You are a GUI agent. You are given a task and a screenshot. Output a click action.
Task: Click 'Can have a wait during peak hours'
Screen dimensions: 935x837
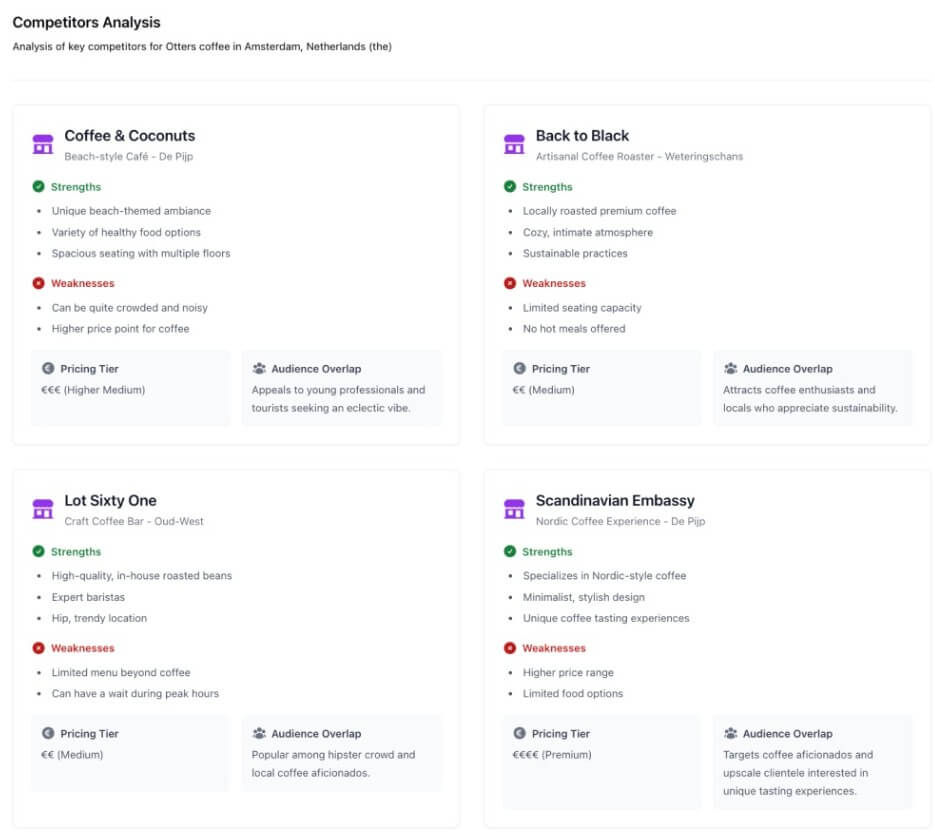click(135, 693)
